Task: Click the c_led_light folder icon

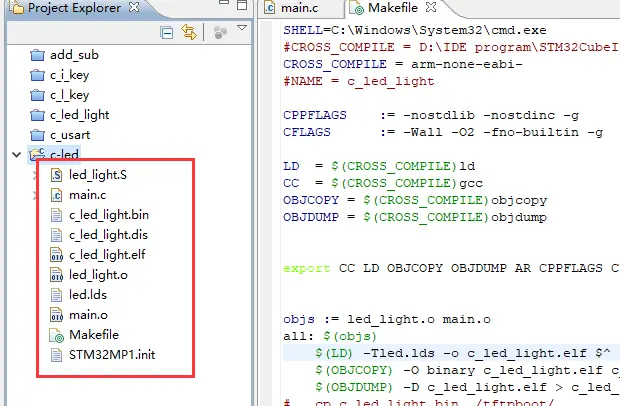Action: pos(37,115)
